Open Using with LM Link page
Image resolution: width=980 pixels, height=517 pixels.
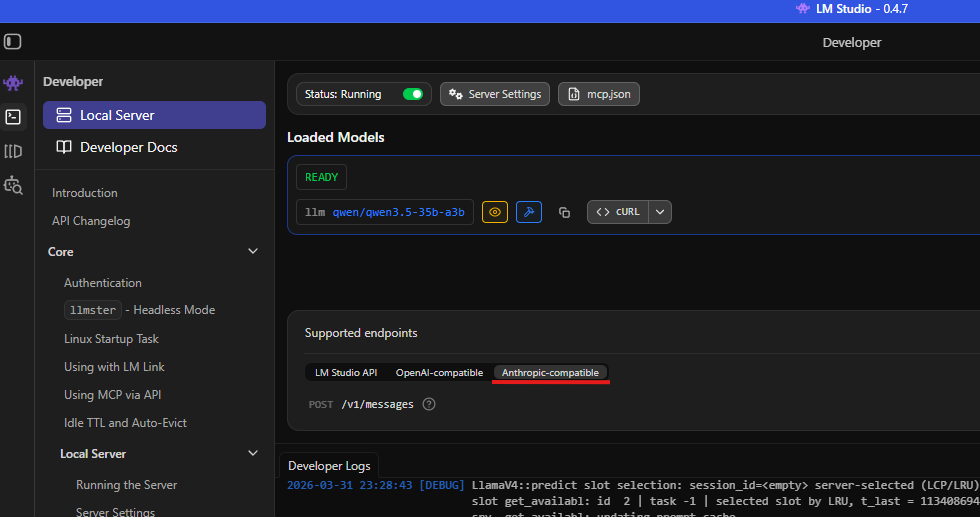(114, 367)
